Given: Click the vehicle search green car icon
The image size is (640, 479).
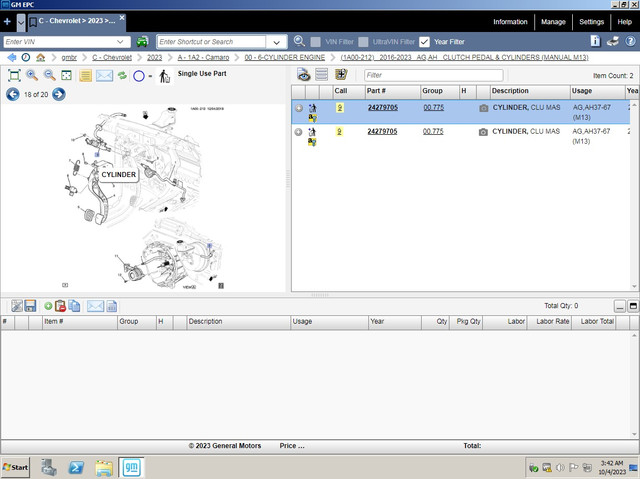Looking at the screenshot, I should (142, 42).
